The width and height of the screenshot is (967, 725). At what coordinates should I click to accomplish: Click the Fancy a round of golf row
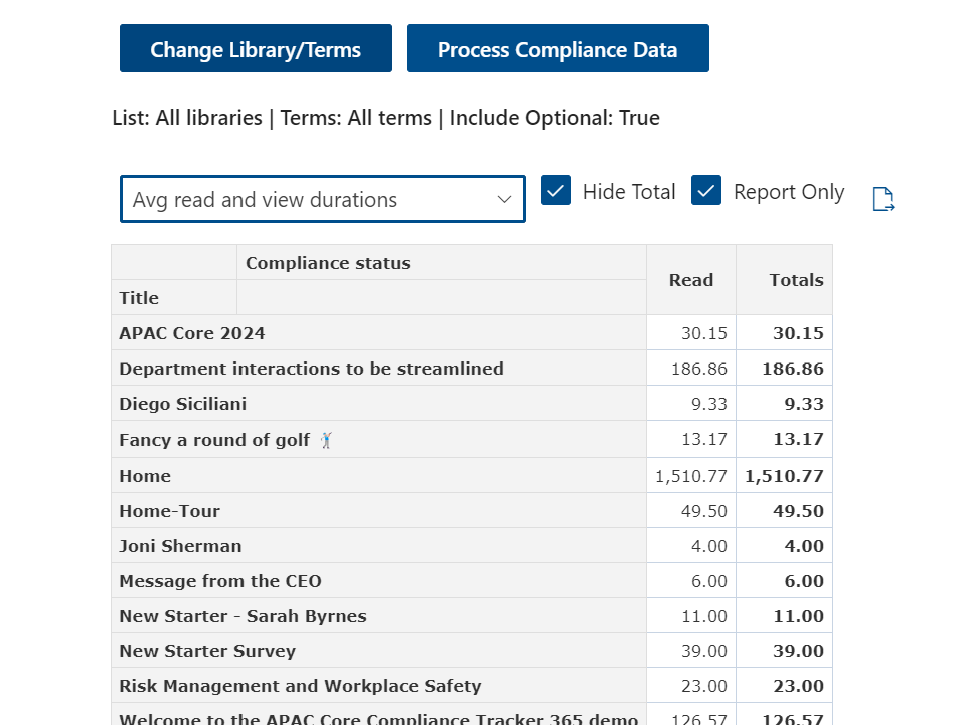point(215,440)
